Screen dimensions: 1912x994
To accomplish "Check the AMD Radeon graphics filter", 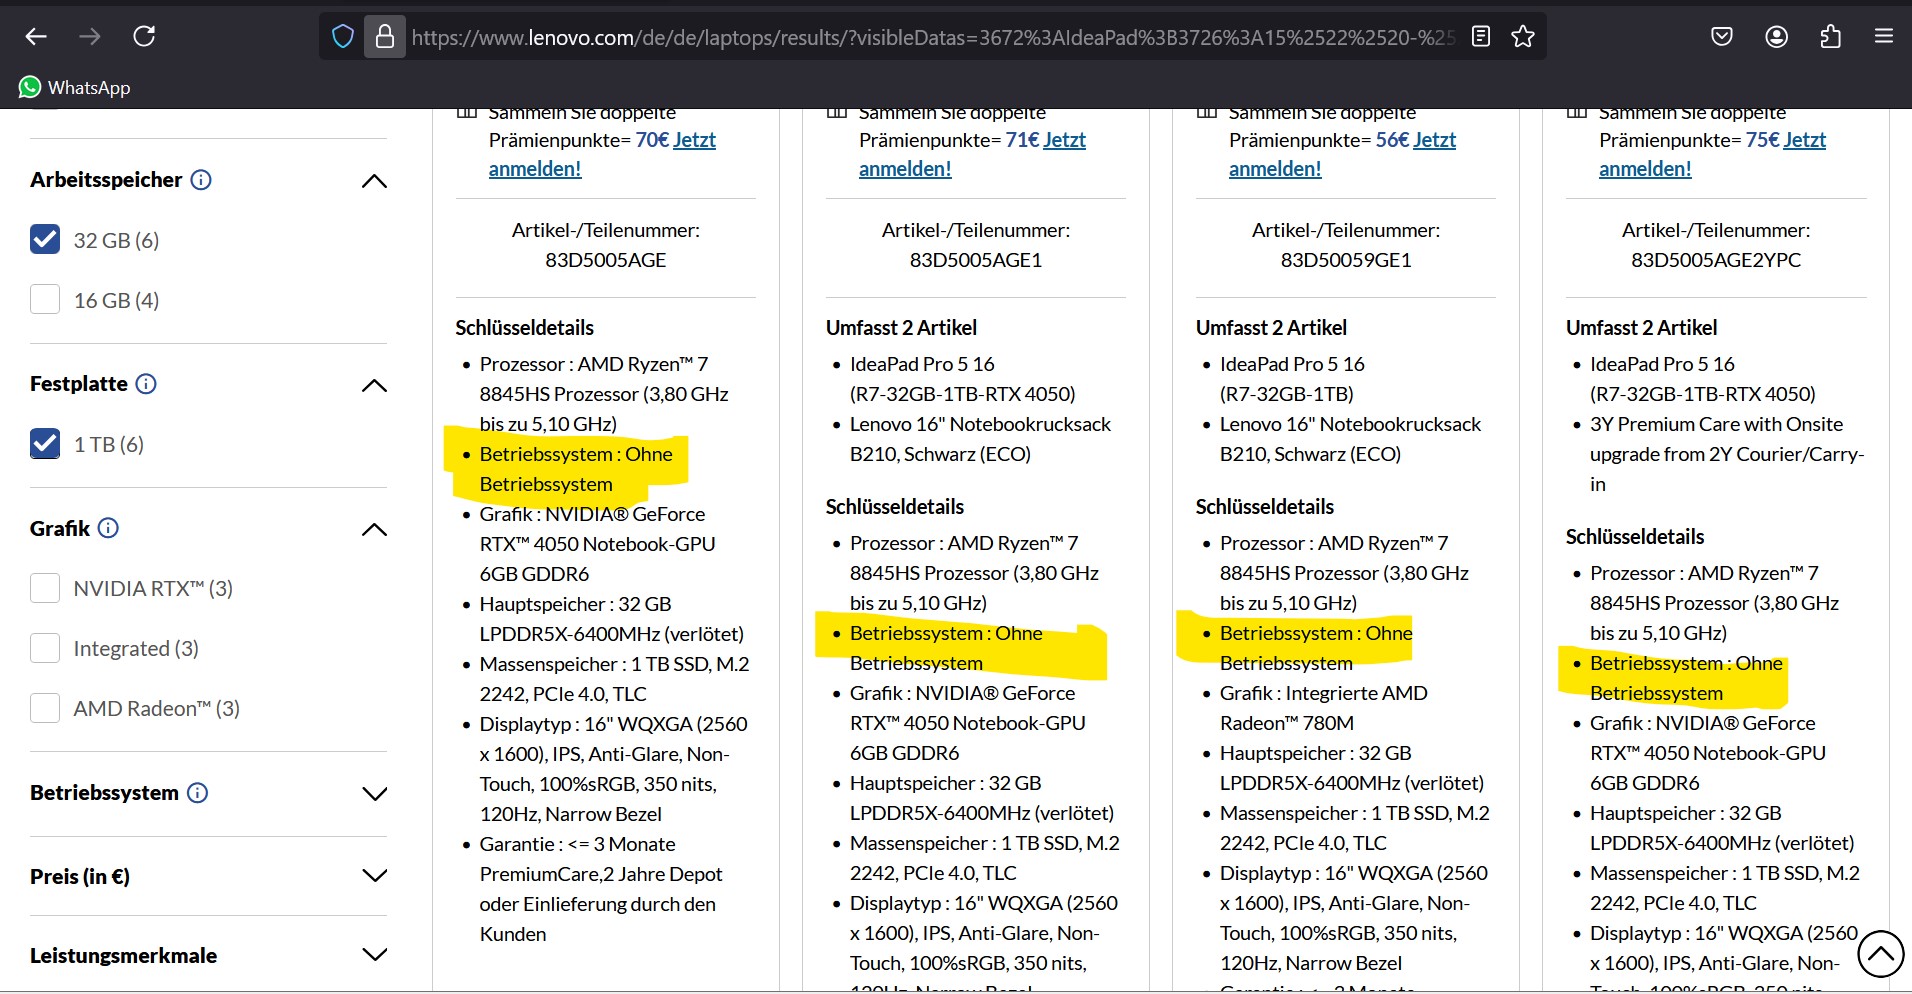I will pyautogui.click(x=45, y=708).
